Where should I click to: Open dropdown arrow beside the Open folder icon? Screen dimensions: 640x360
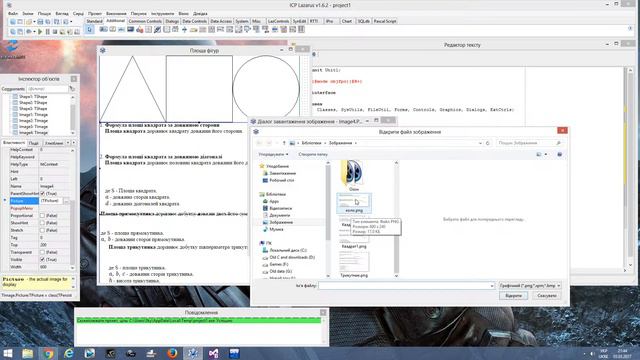(34, 21)
